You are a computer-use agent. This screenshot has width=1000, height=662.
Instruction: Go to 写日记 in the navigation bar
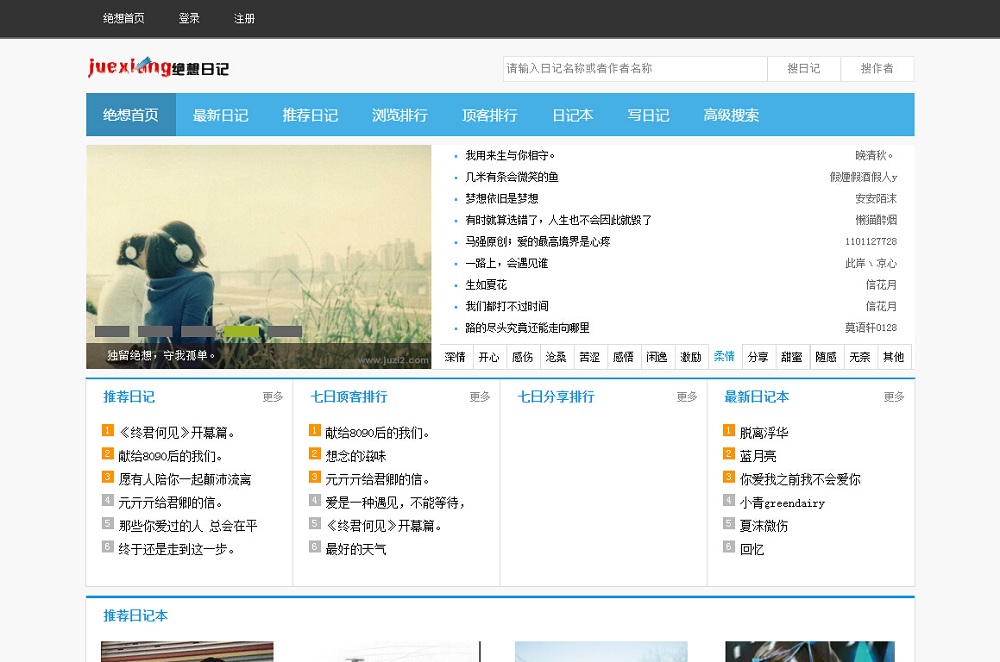(648, 115)
